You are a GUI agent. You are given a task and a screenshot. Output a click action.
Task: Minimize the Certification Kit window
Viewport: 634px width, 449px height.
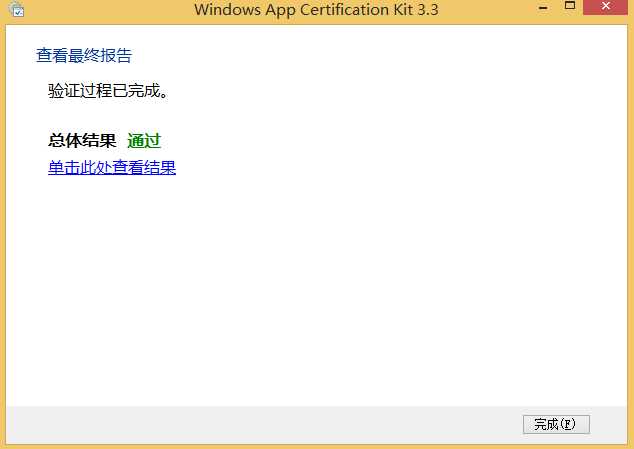coord(543,8)
